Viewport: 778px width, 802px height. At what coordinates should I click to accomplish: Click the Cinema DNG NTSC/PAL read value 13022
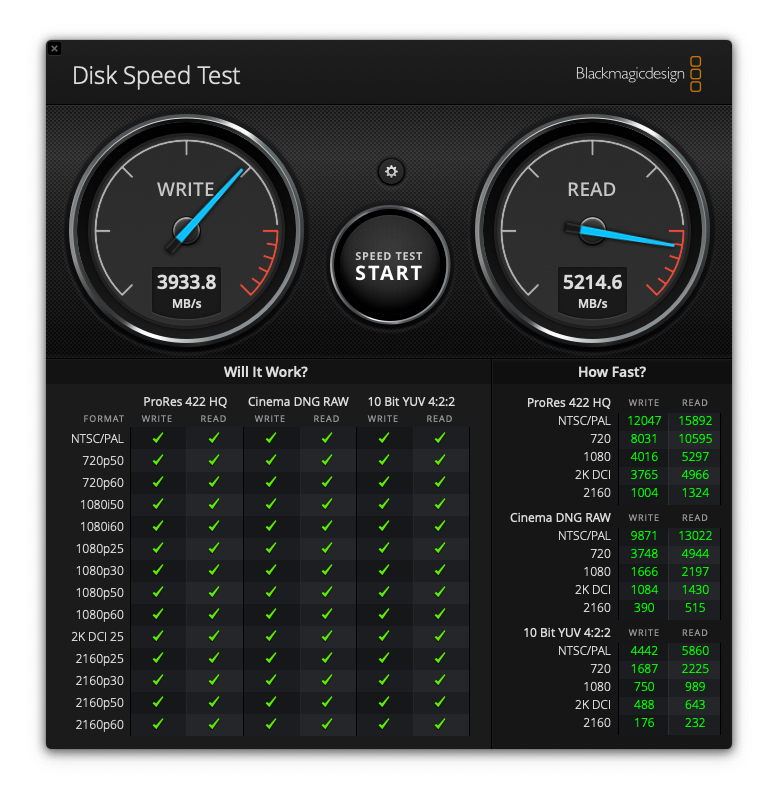pos(695,536)
